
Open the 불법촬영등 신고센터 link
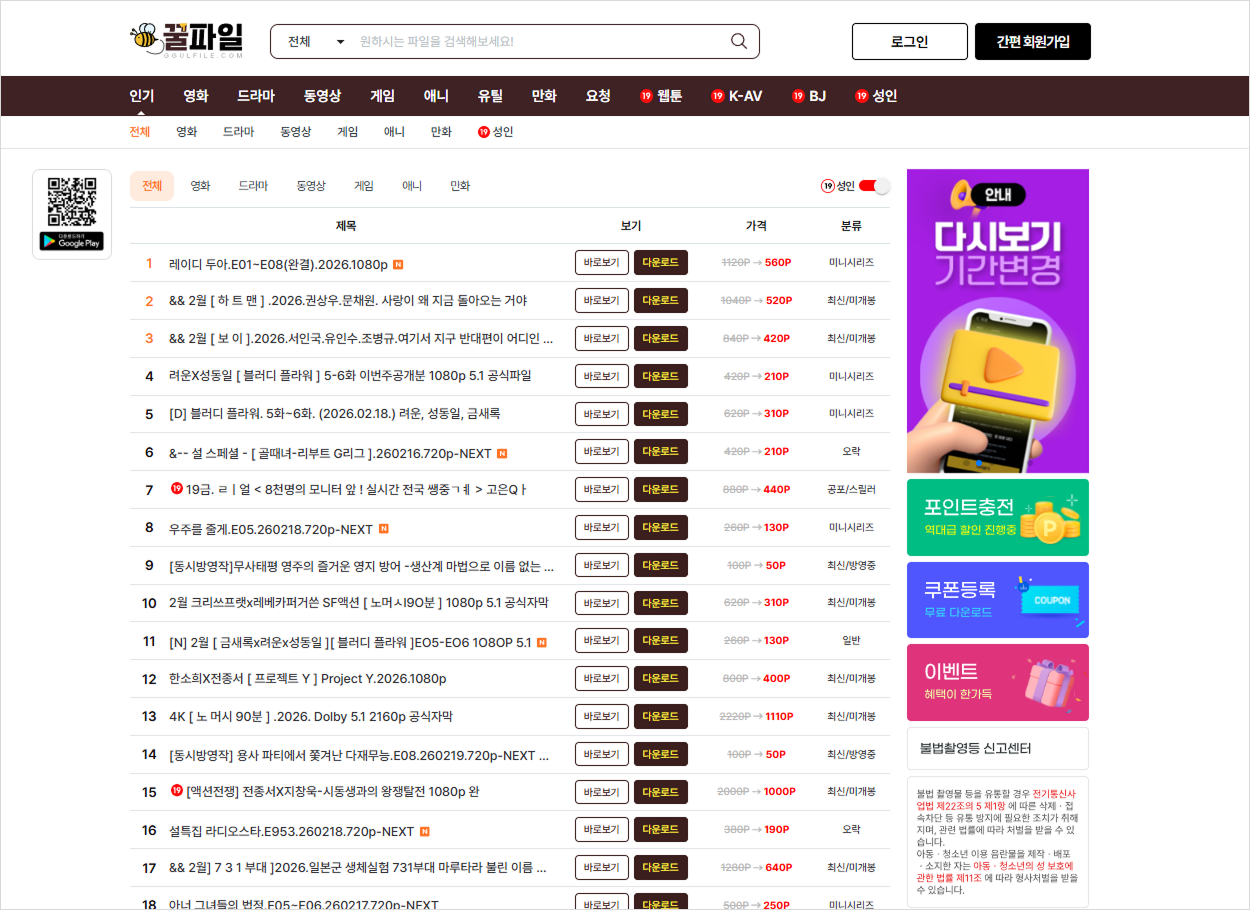997,748
